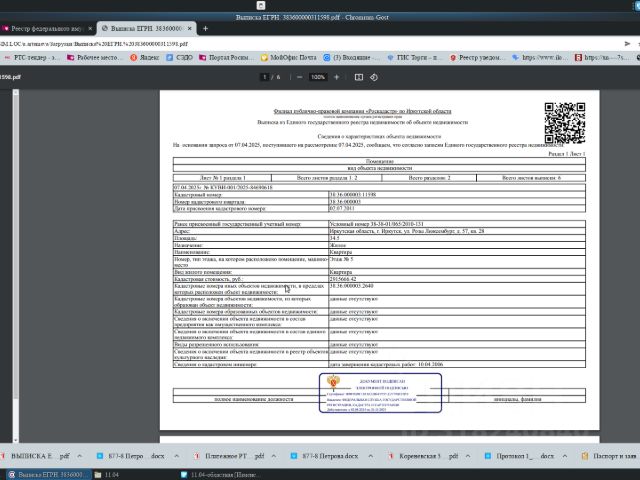640x480 pixels.
Task: Open downloaded Паспорт и заяв file
Action: pyautogui.click(x=610, y=456)
